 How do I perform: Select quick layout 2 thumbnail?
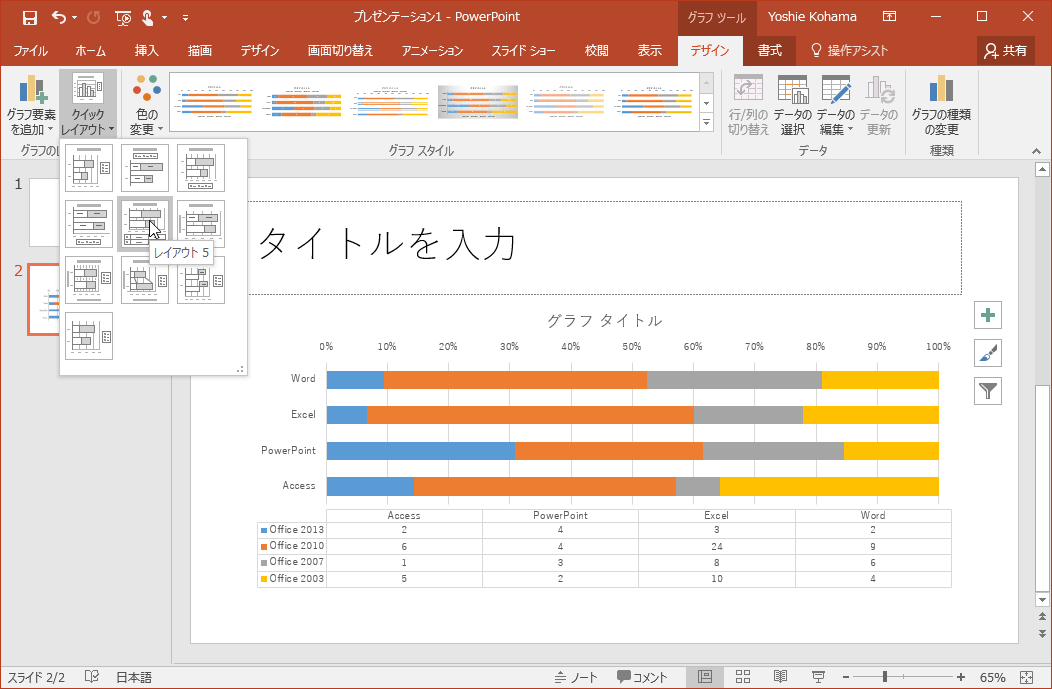(145, 168)
